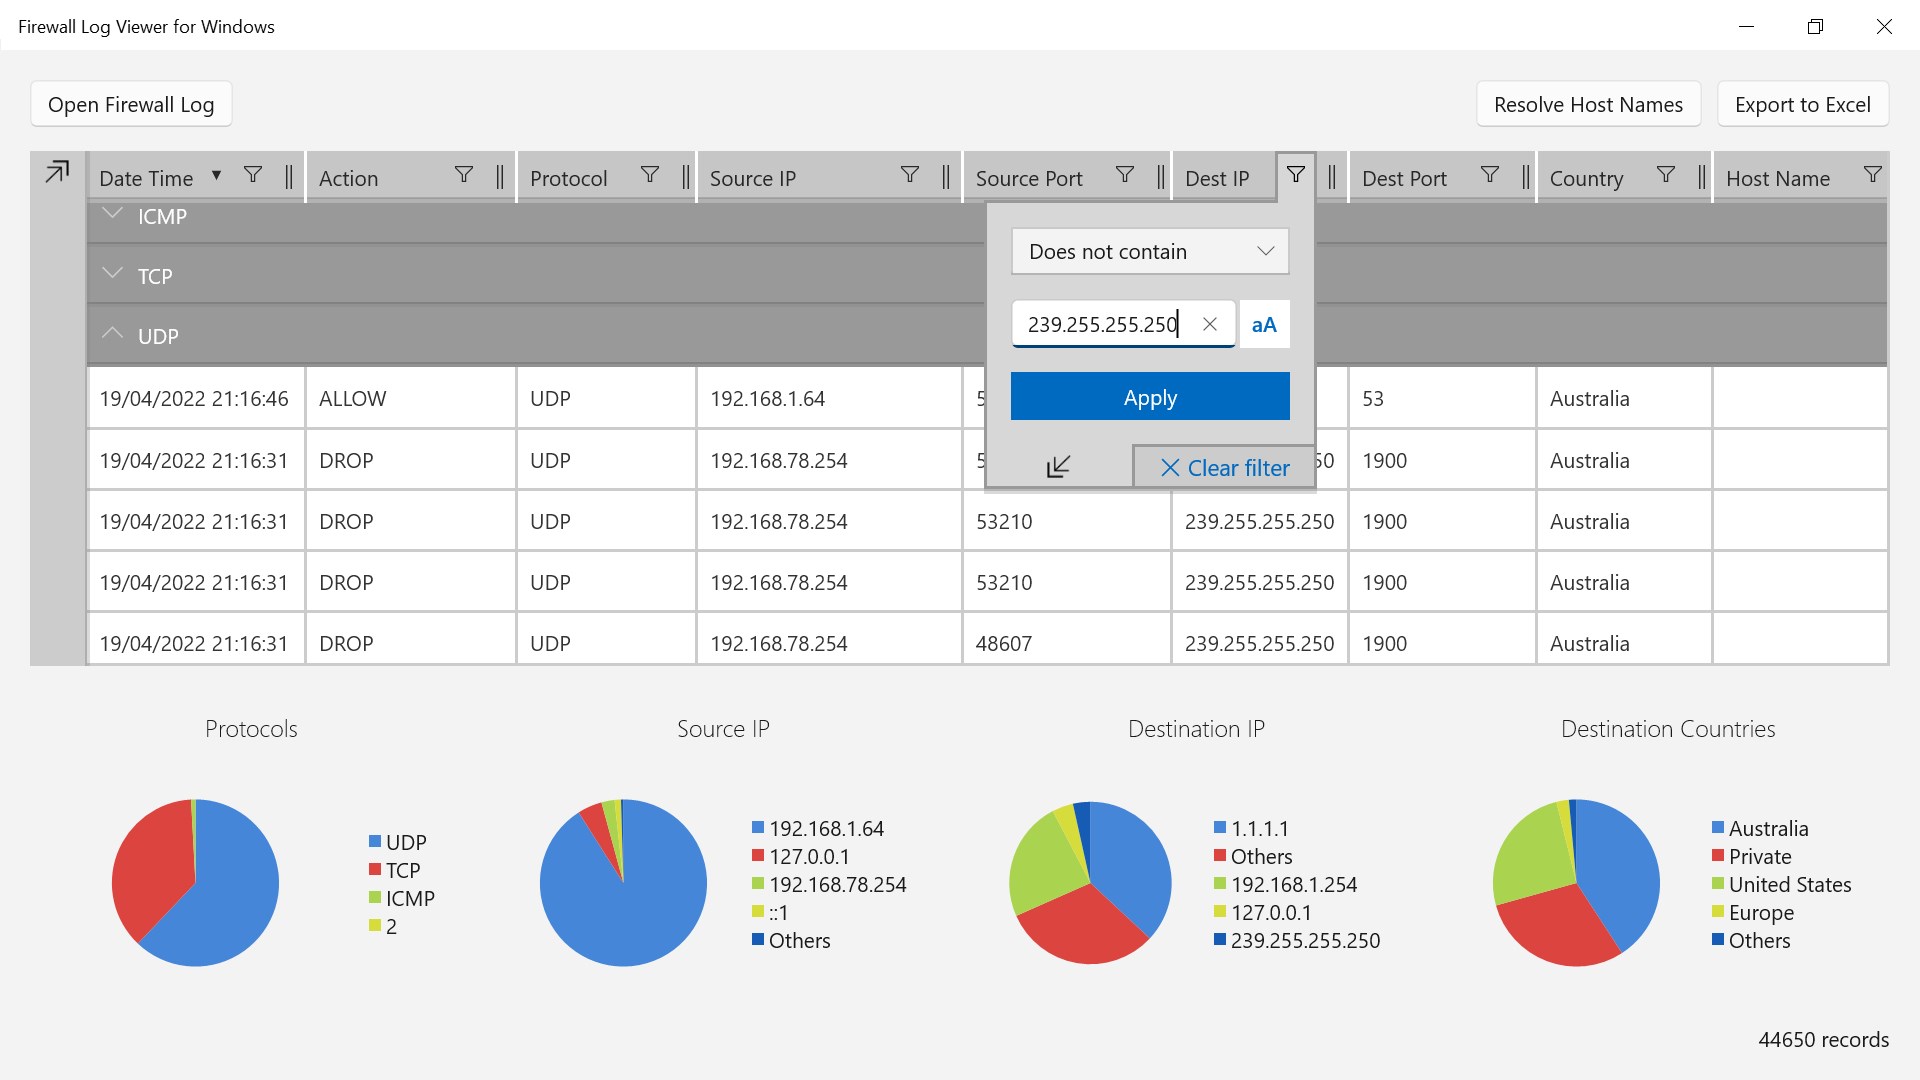This screenshot has width=1920, height=1080.
Task: Click the Export to Excel button
Action: click(1802, 104)
